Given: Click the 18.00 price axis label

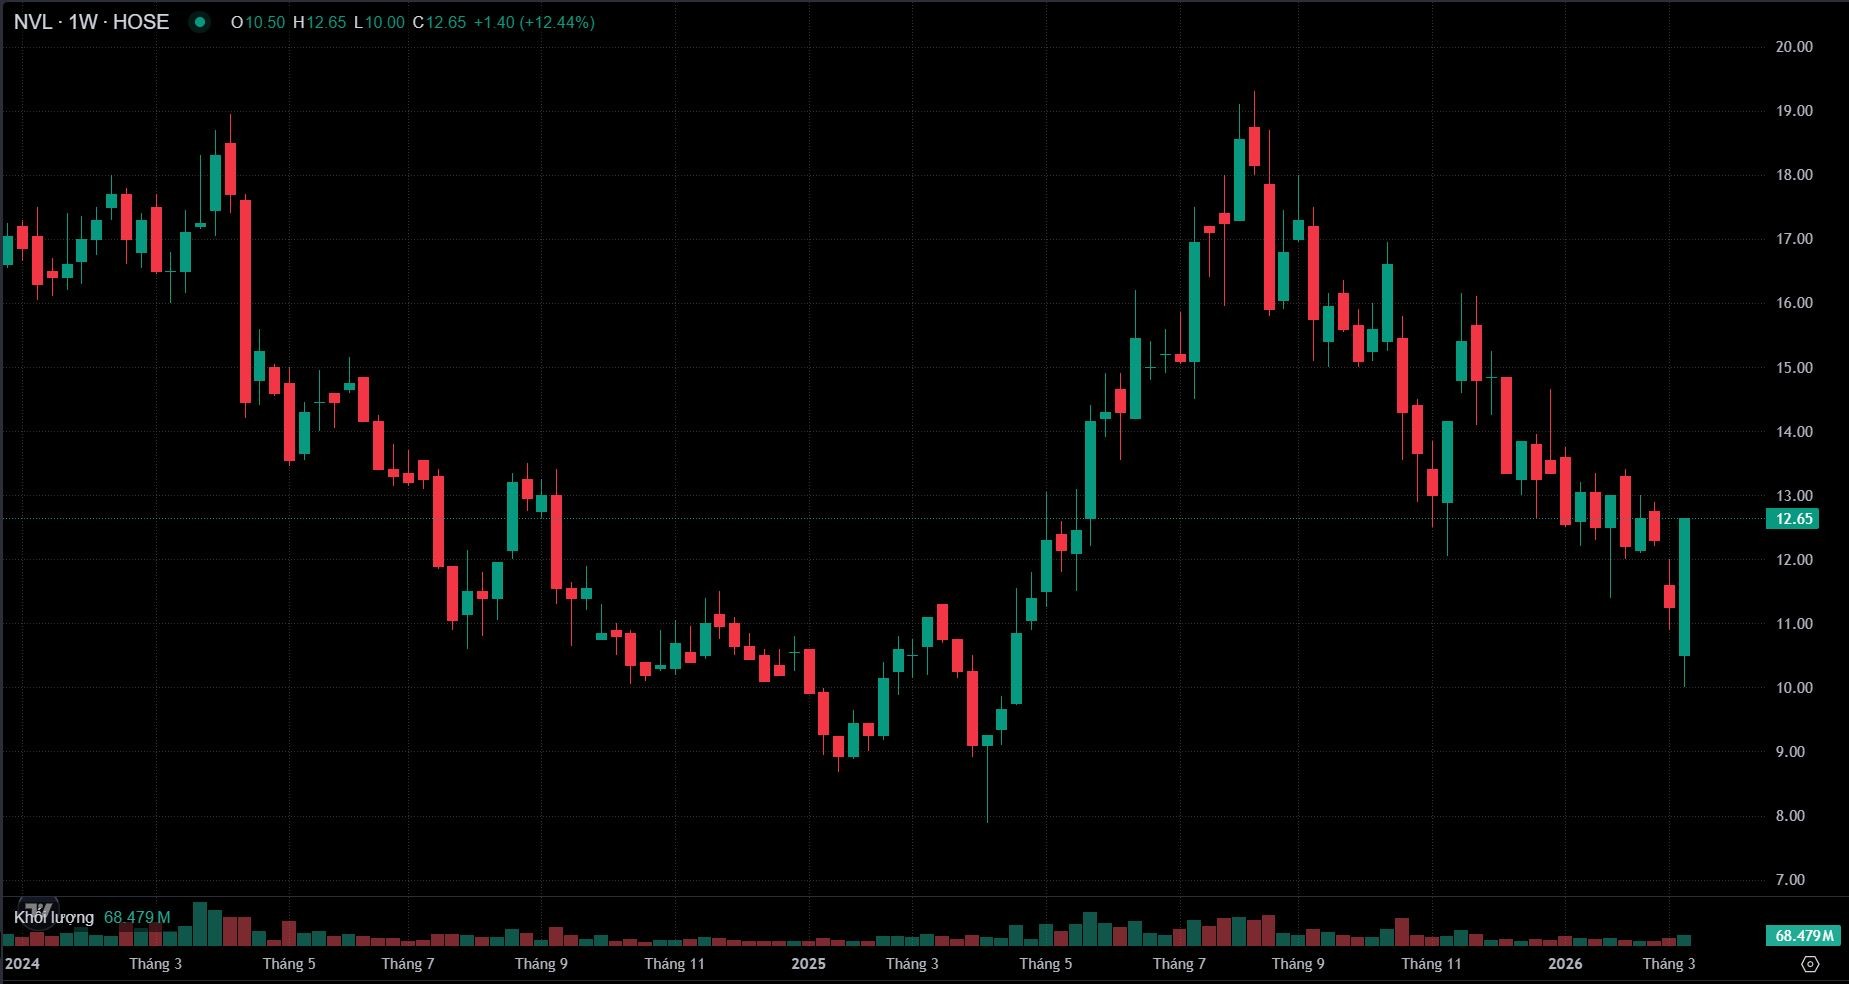Looking at the screenshot, I should [x=1794, y=175].
